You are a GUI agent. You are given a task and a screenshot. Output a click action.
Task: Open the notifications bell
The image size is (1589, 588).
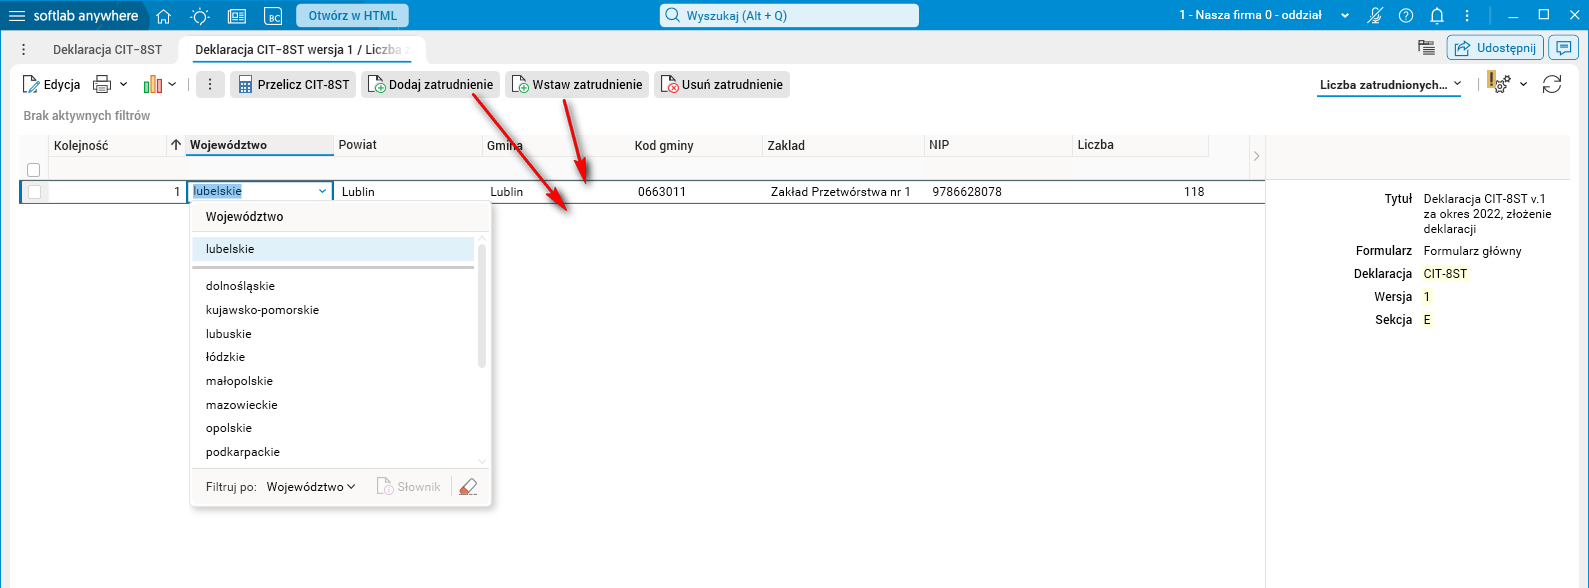click(x=1437, y=15)
